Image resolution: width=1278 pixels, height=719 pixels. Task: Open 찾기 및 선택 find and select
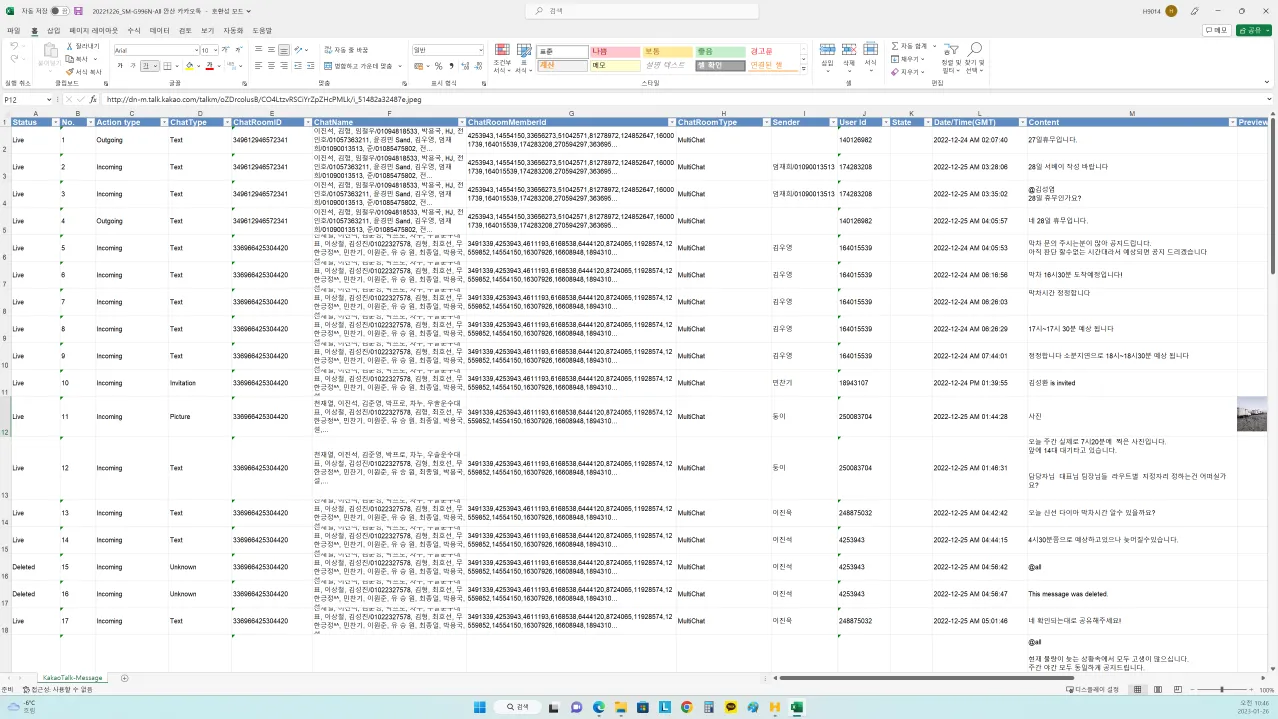click(x=974, y=57)
